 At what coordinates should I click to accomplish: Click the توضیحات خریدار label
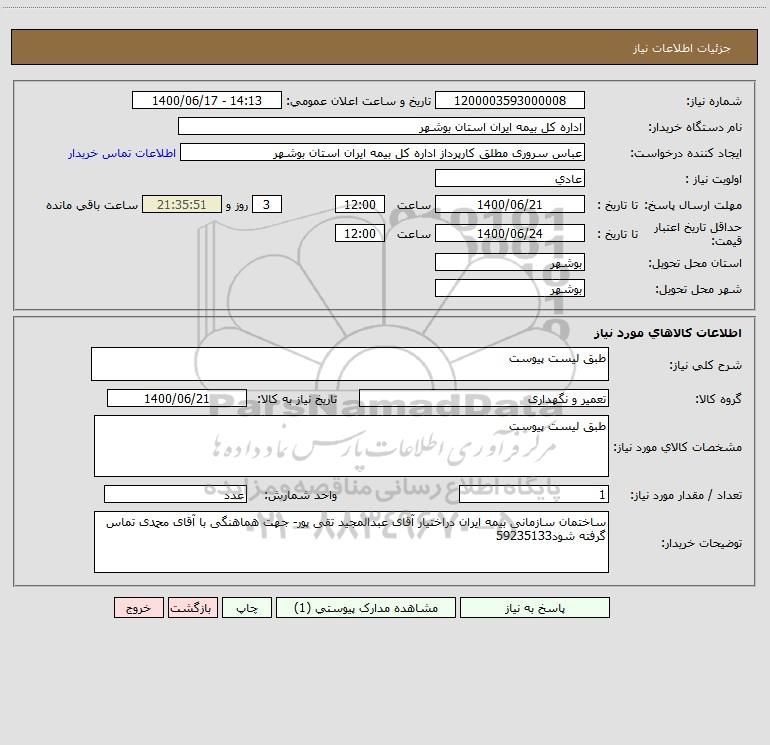702,543
